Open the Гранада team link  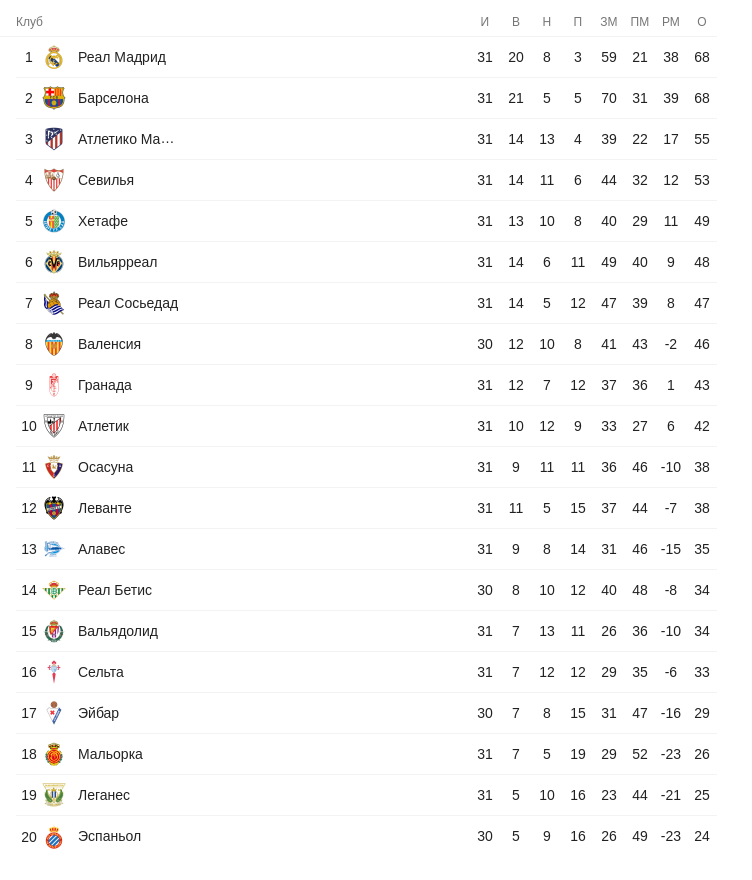tap(105, 385)
